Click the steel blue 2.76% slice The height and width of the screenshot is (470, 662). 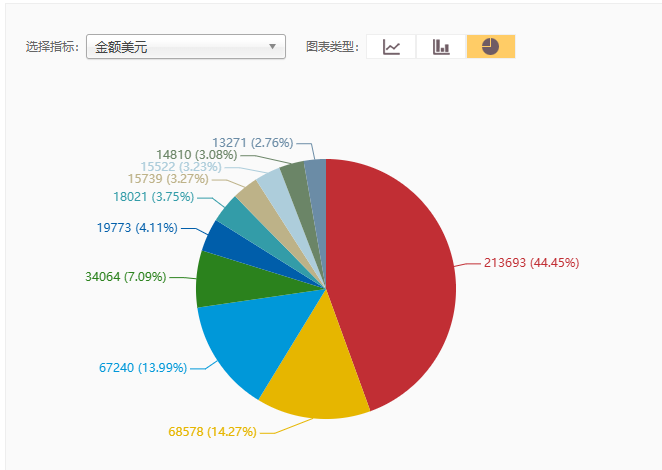pyautogui.click(x=315, y=172)
